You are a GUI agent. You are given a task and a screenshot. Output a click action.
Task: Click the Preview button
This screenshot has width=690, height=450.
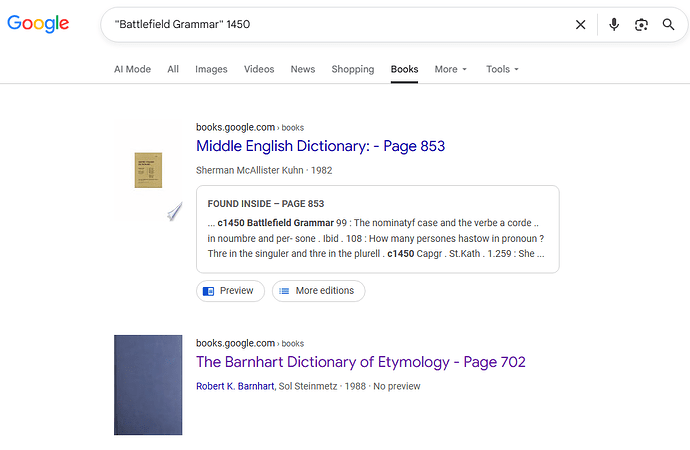tap(230, 291)
